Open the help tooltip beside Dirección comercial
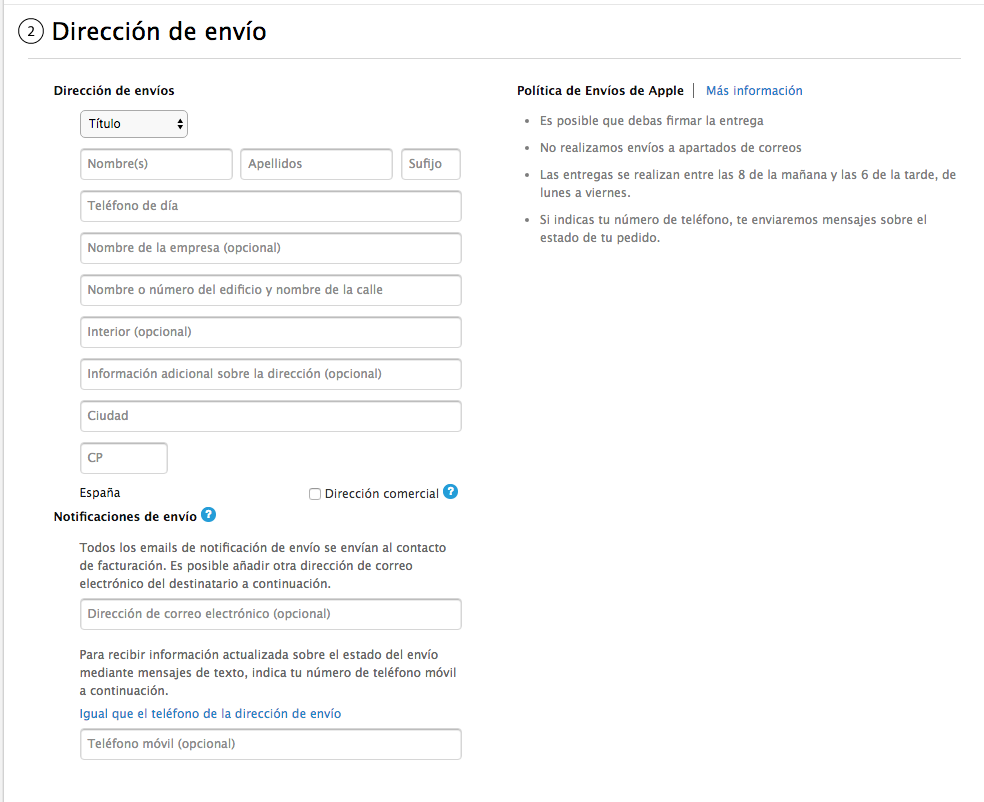 (450, 493)
